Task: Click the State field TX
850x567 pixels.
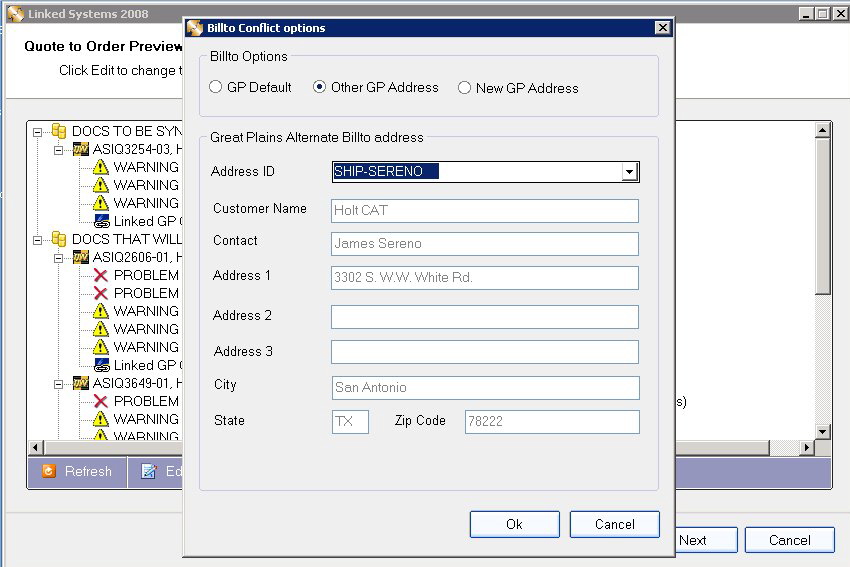Action: [x=350, y=422]
